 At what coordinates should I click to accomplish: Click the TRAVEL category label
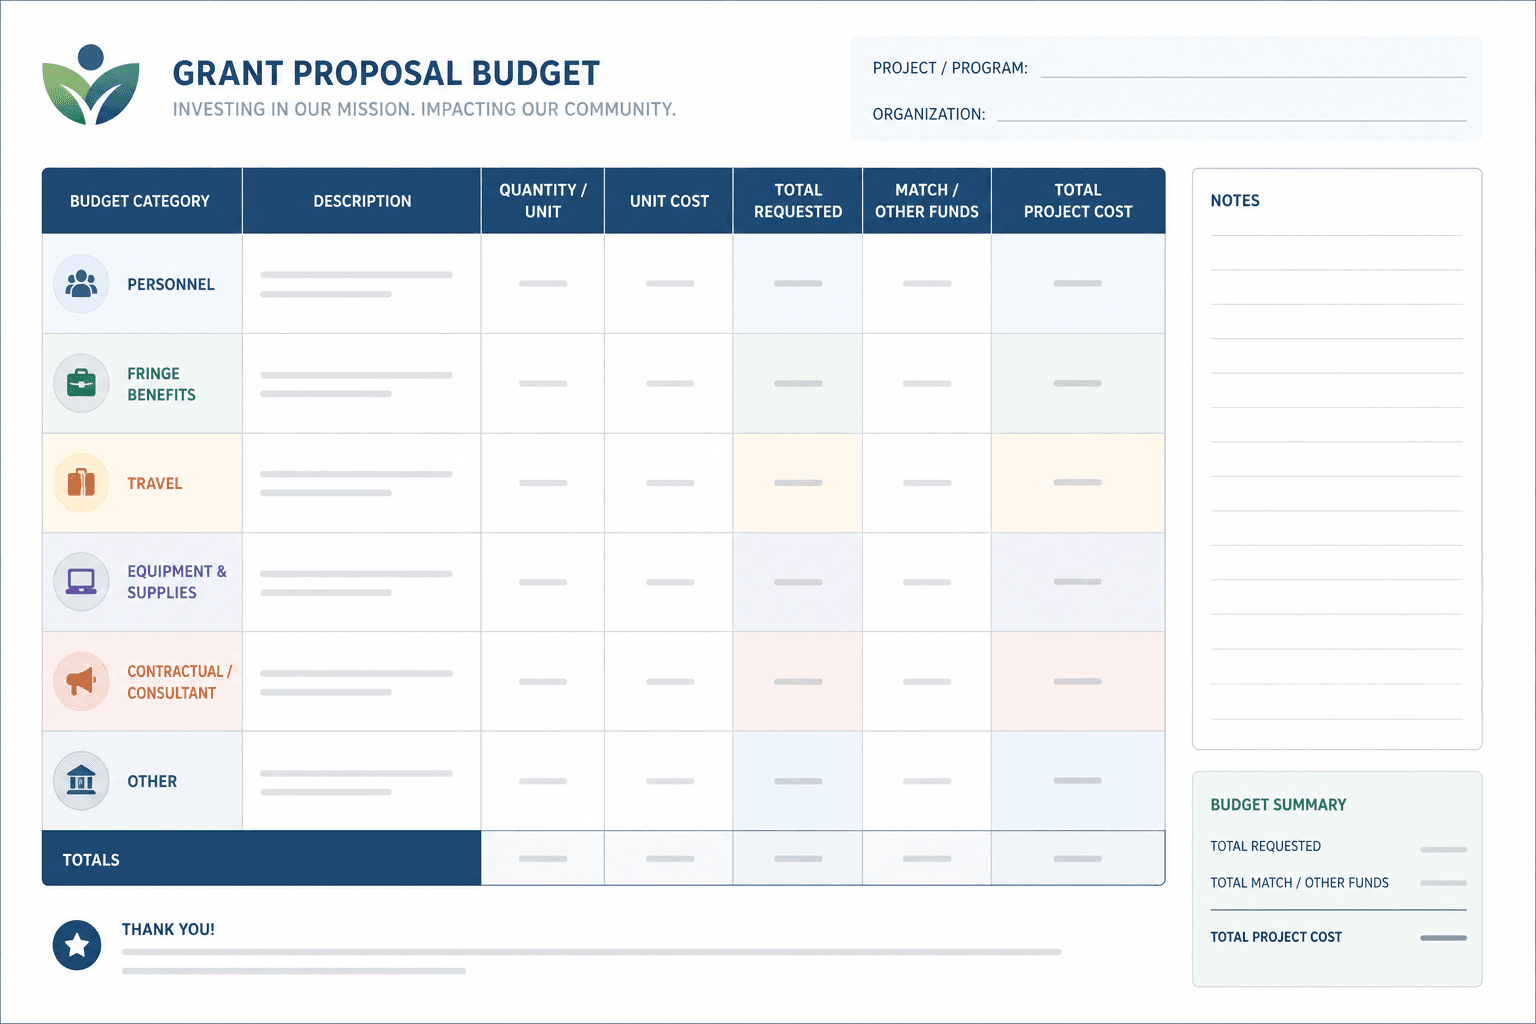pos(155,484)
